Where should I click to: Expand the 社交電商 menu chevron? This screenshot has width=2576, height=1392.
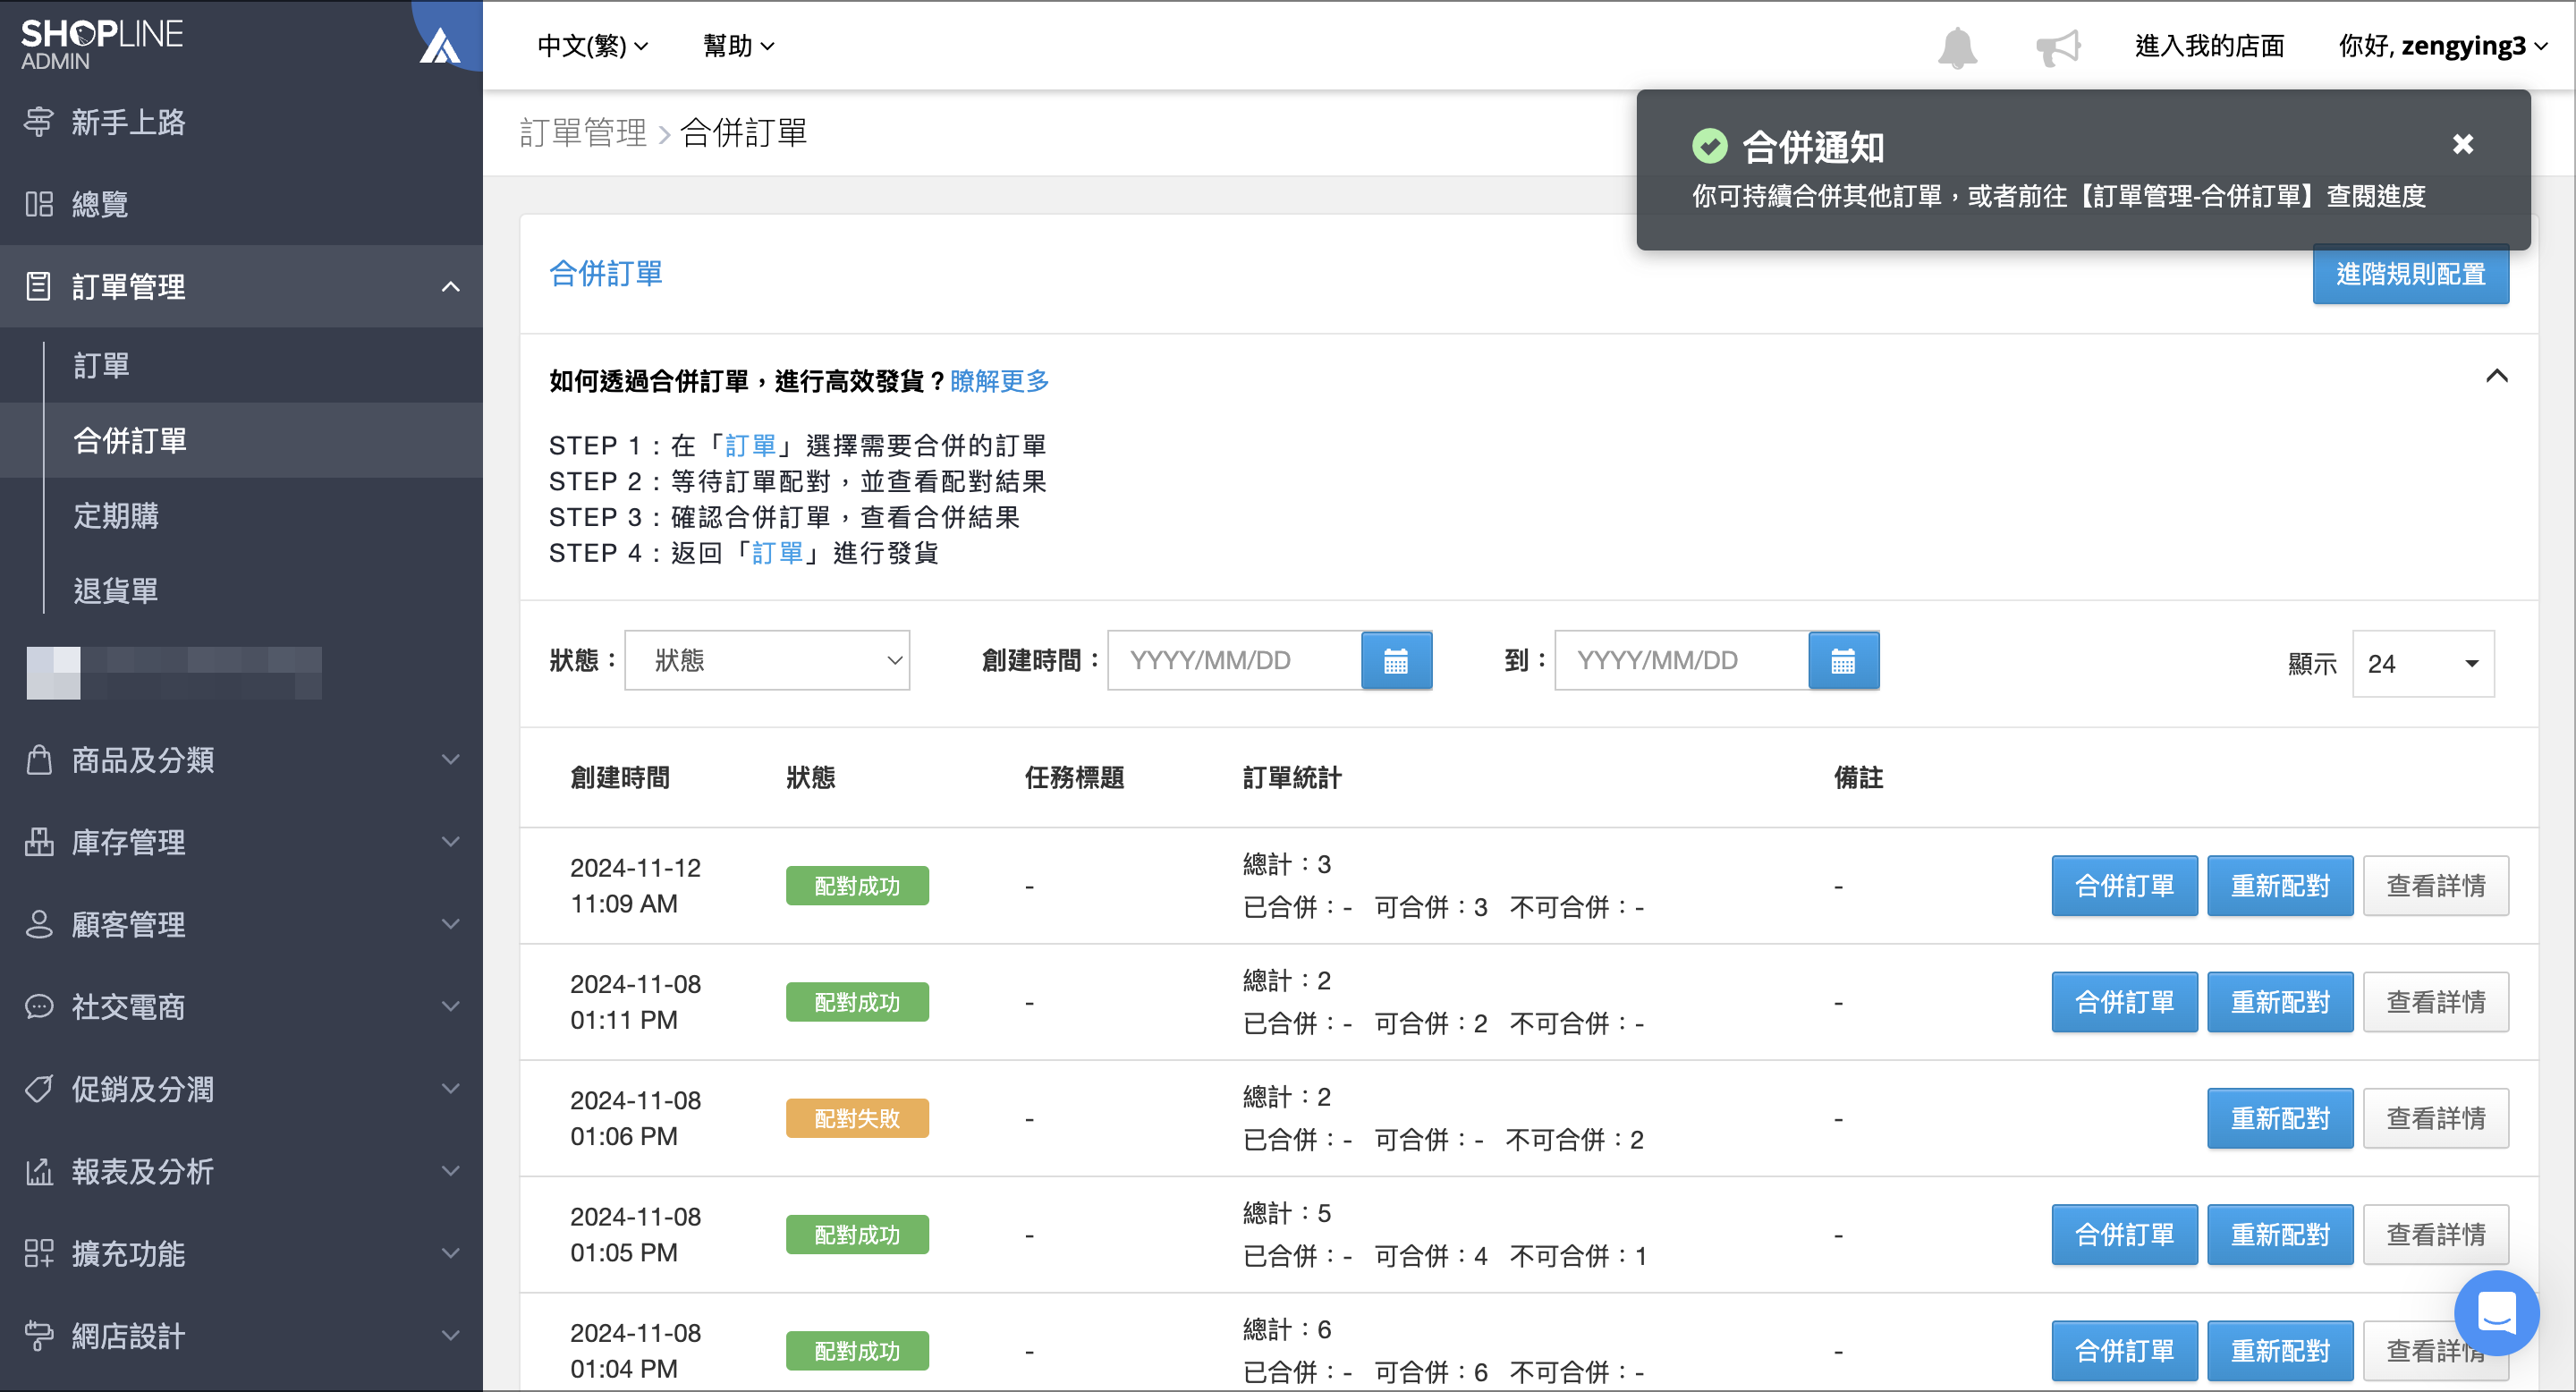click(x=451, y=1006)
